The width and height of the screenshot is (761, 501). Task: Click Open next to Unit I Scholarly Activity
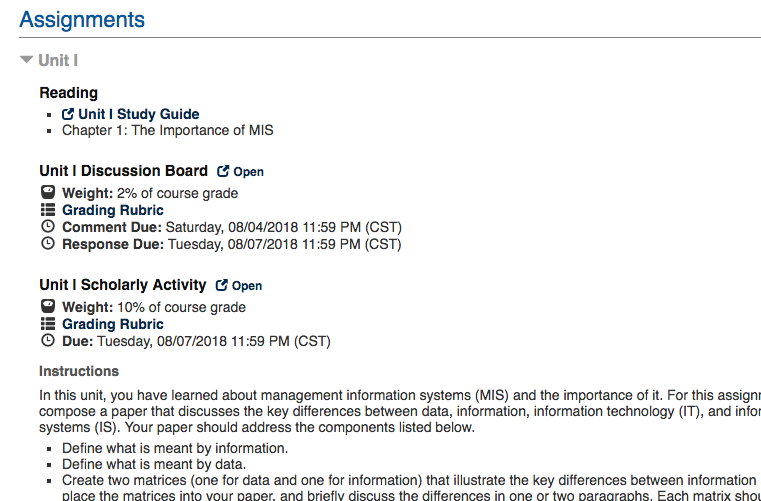click(247, 286)
